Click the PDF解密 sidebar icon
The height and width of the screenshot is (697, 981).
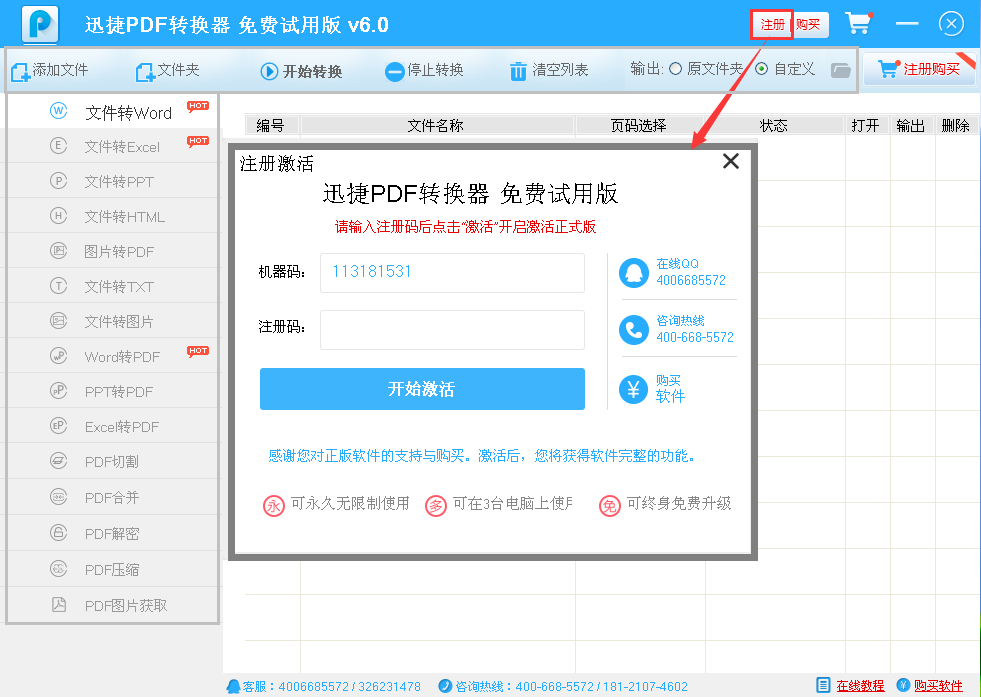(58, 532)
